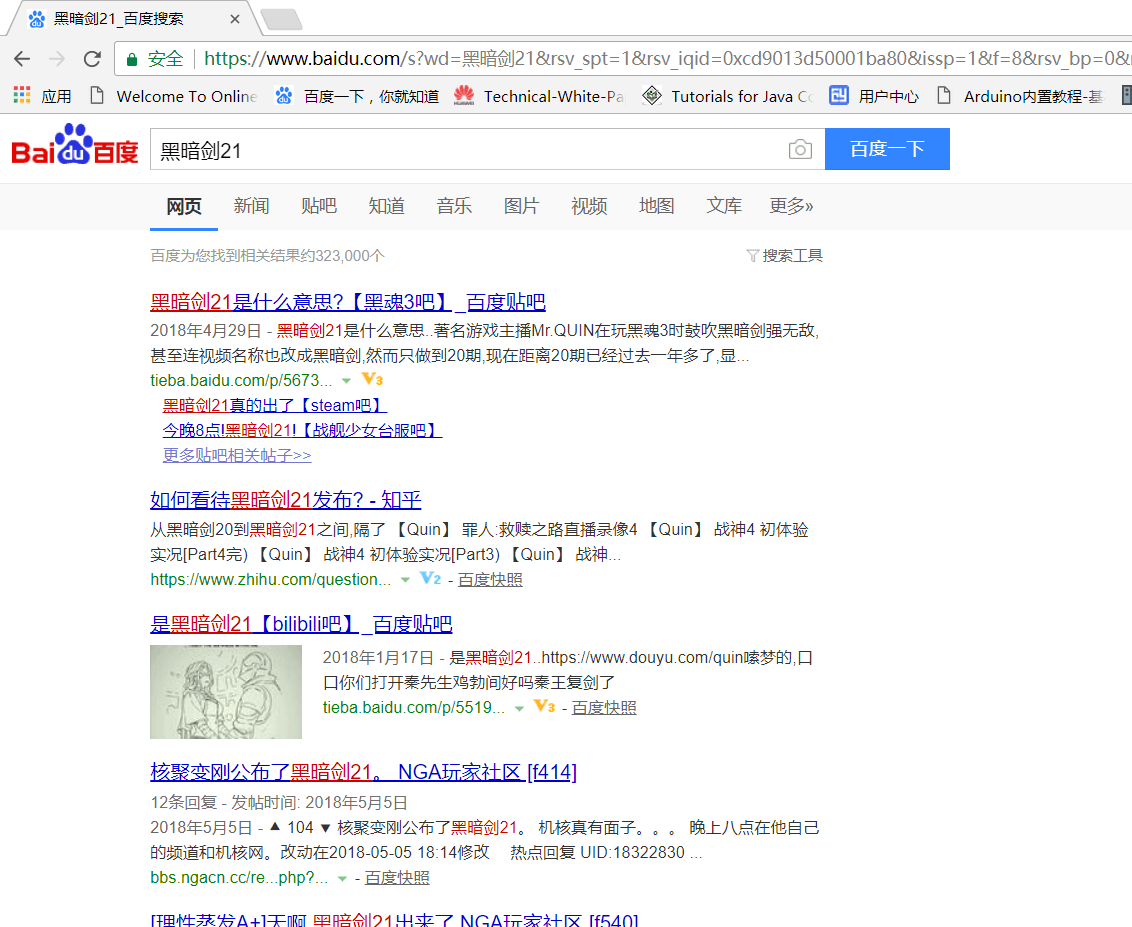Expand dropdown arrow next to bbs.ngacn.cc URL
This screenshot has width=1132, height=927.
(x=342, y=879)
